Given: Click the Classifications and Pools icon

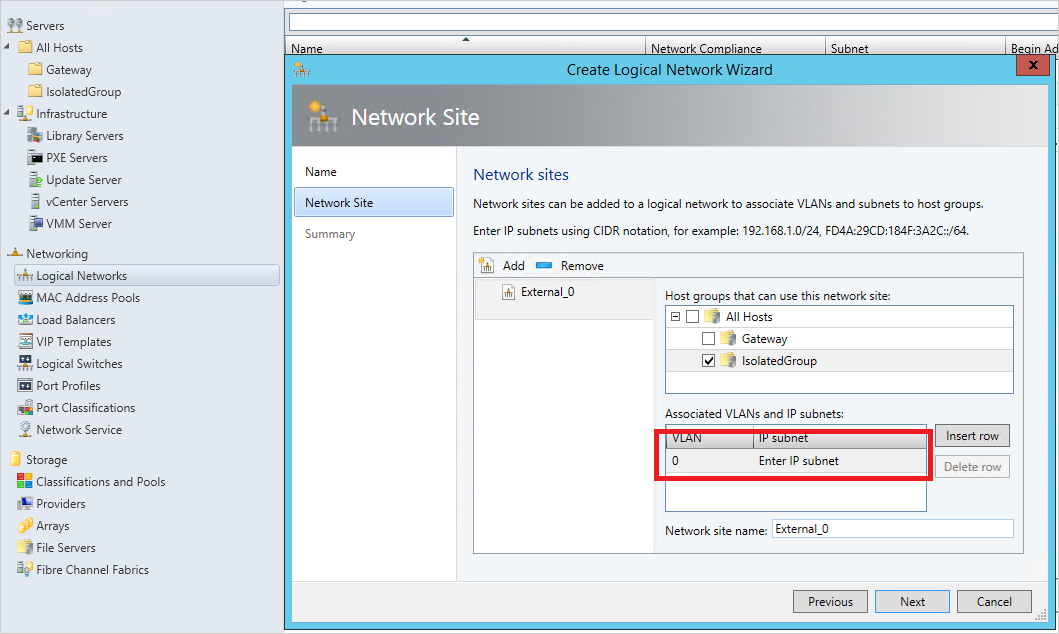Looking at the screenshot, I should point(25,481).
